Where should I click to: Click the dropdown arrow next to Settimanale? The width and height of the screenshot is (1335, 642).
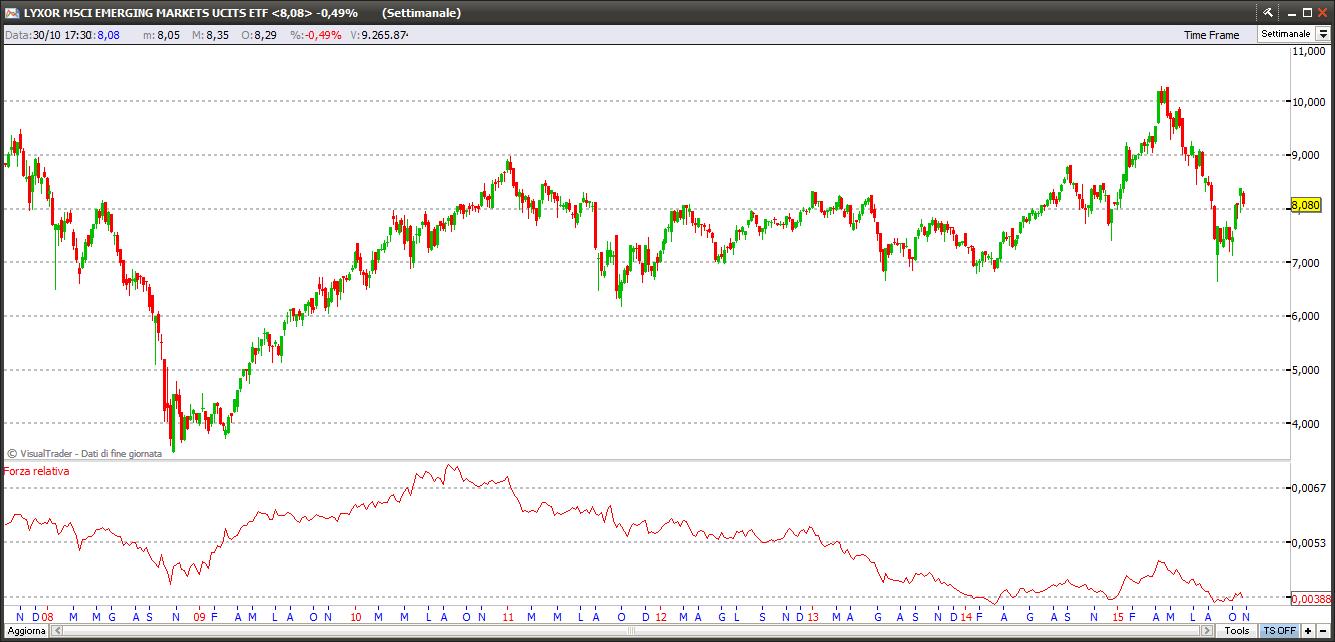[x=1322, y=34]
